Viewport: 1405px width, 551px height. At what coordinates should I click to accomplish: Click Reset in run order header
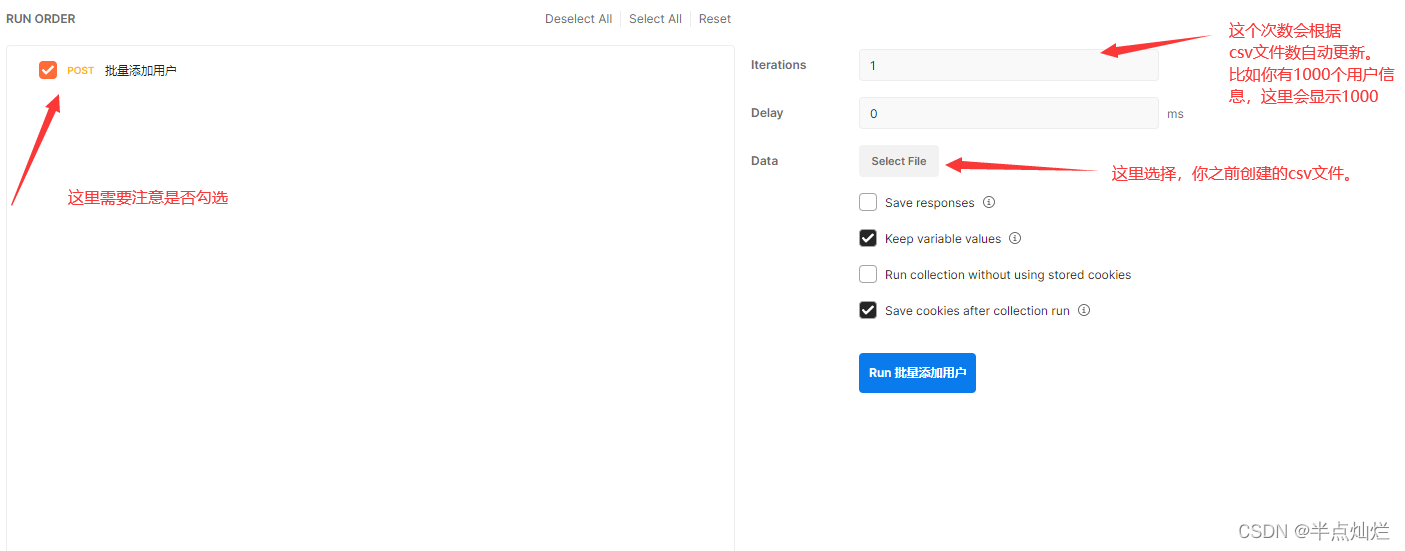click(715, 19)
